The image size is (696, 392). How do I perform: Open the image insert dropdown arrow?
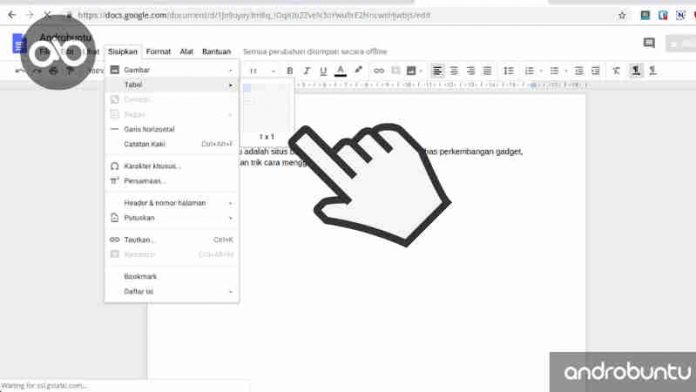(x=420, y=71)
